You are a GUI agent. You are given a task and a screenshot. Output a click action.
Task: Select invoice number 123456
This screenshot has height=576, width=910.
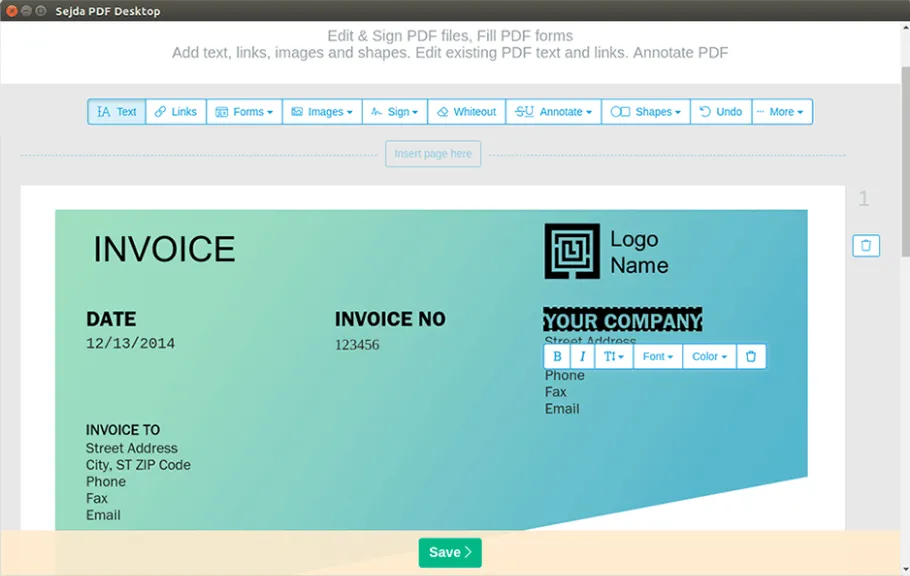click(x=357, y=345)
